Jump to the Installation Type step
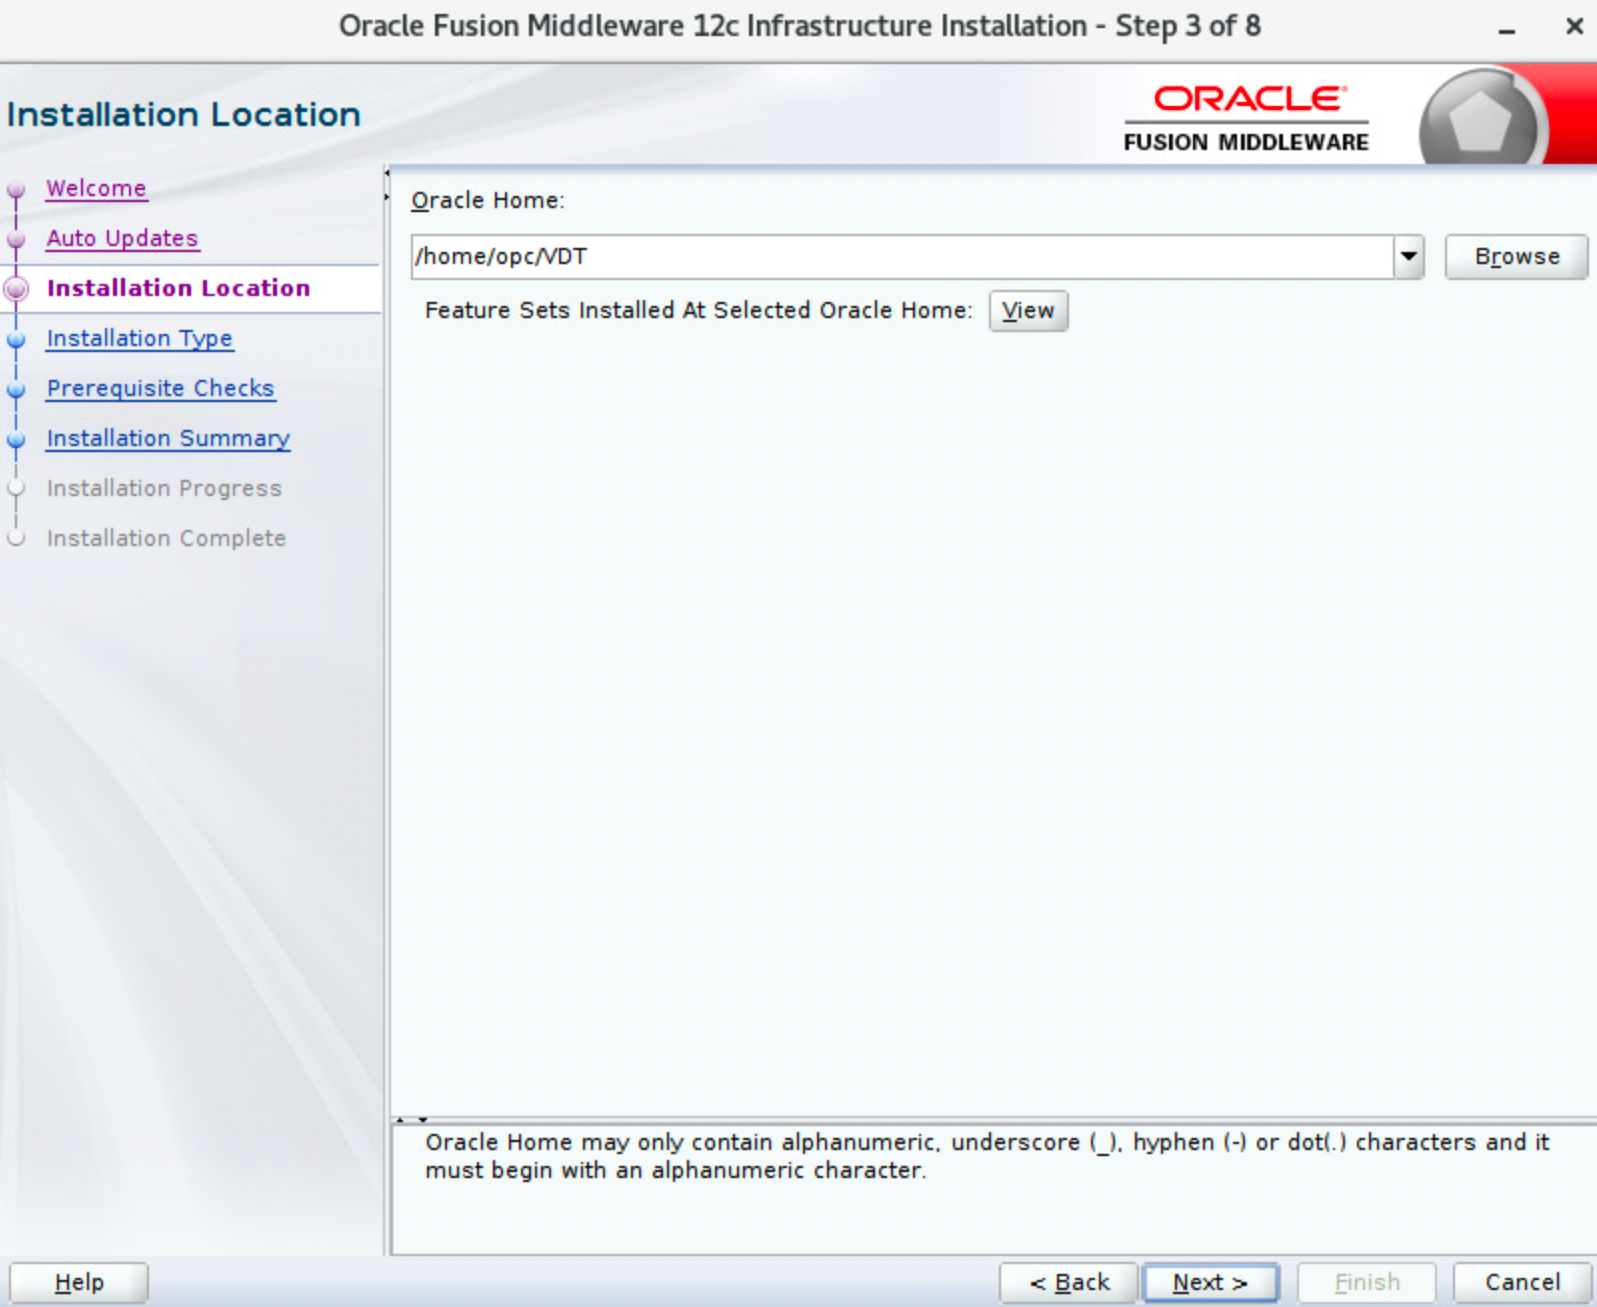 click(139, 339)
